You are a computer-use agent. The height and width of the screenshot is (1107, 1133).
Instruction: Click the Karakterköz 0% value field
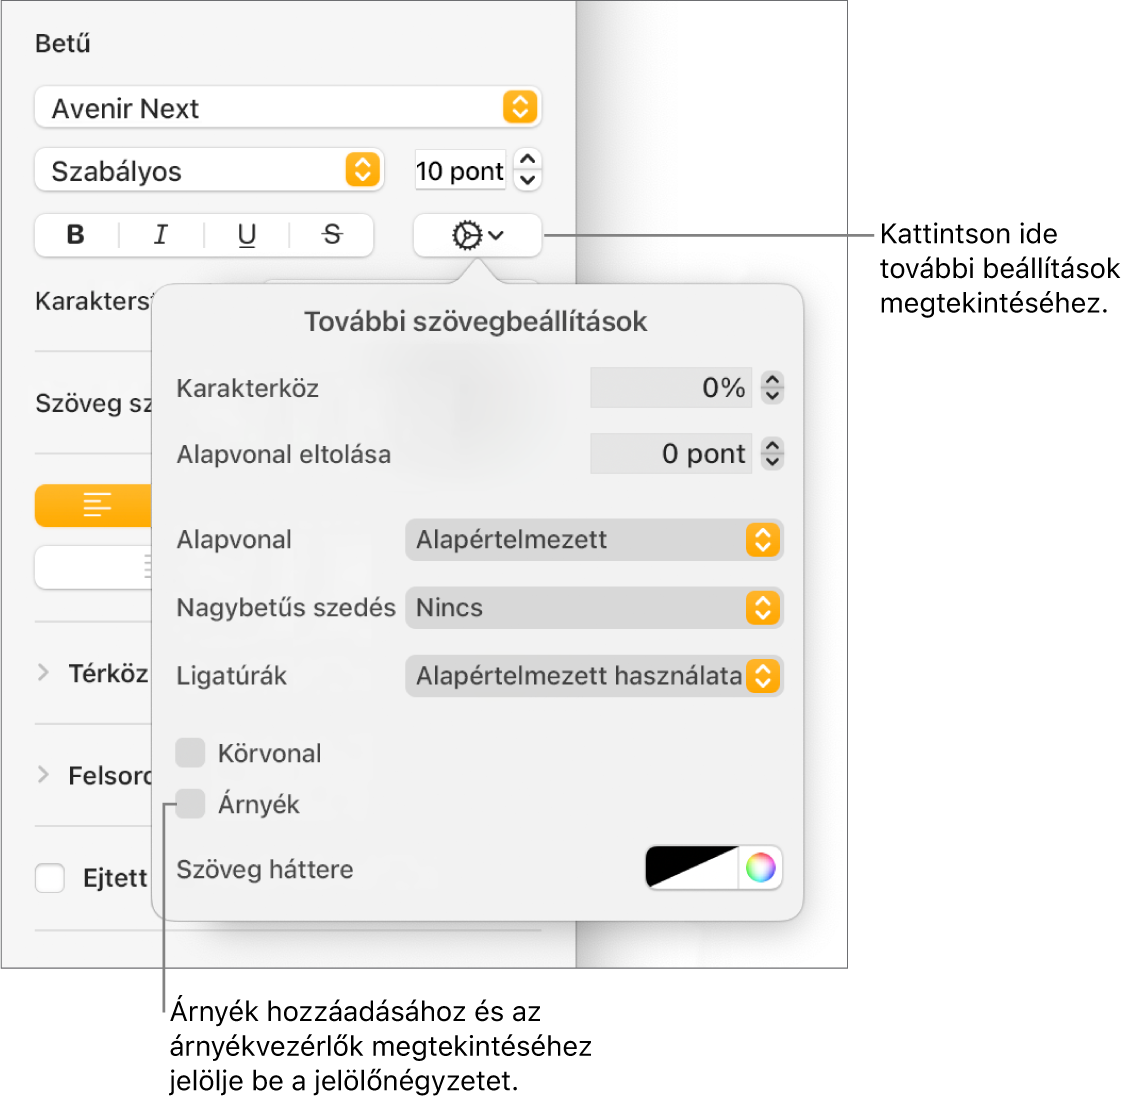click(x=671, y=387)
